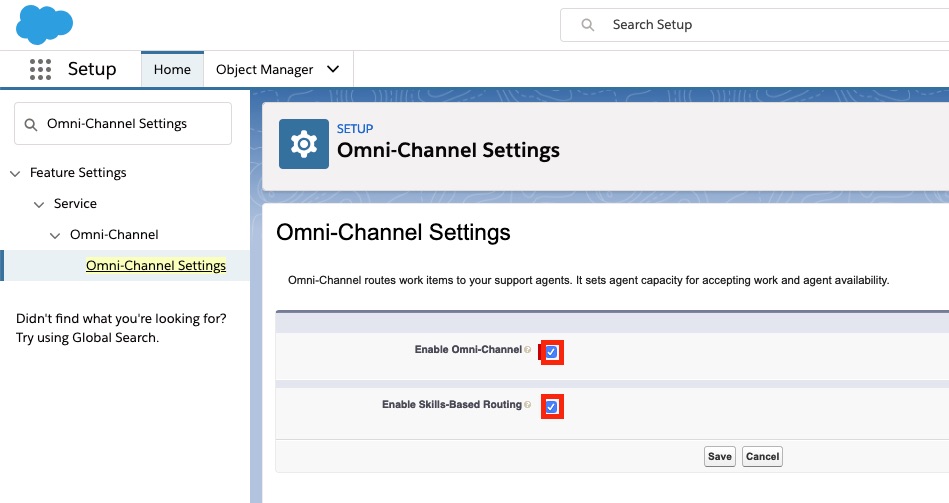Collapse the Omni-Channel tree node

click(55, 235)
